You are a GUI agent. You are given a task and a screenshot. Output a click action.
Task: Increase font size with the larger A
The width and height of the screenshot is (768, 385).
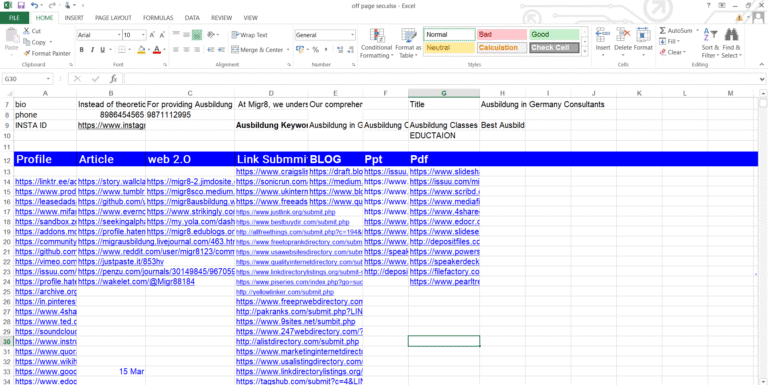(x=152, y=35)
